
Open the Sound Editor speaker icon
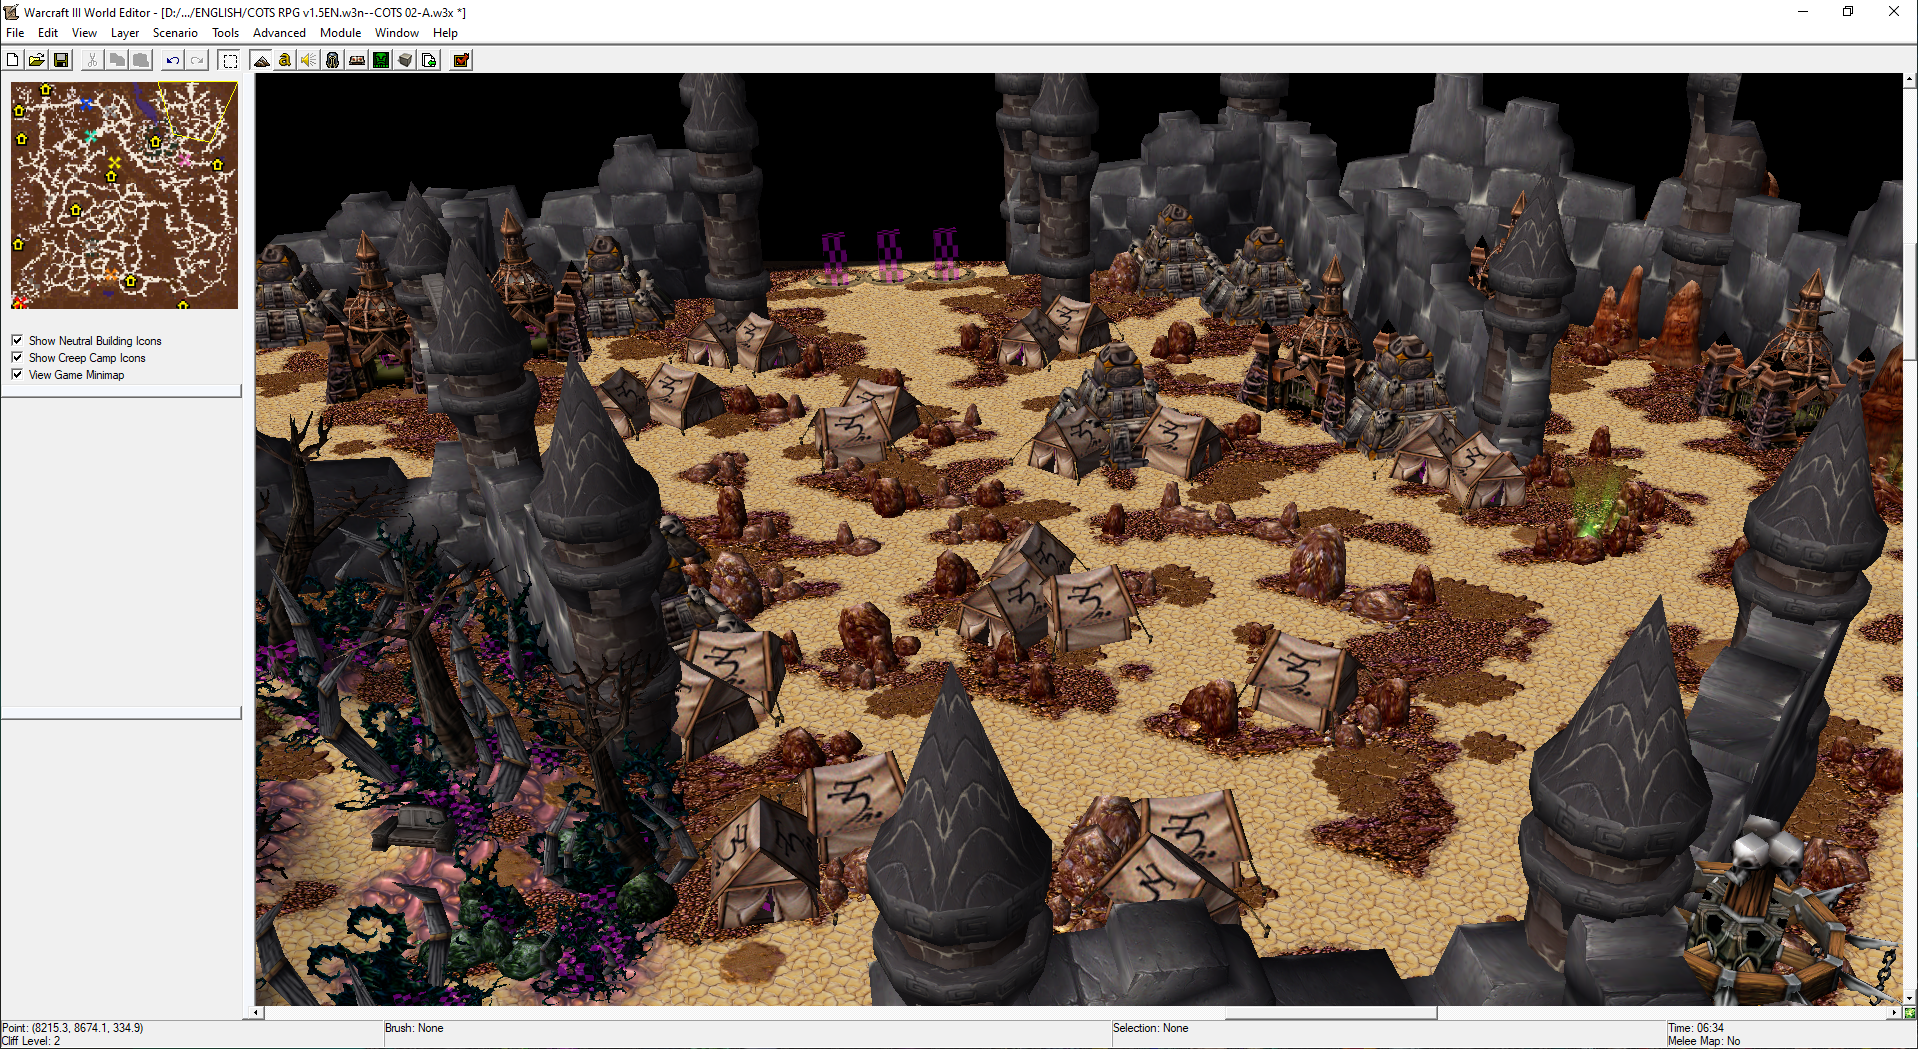click(x=309, y=60)
